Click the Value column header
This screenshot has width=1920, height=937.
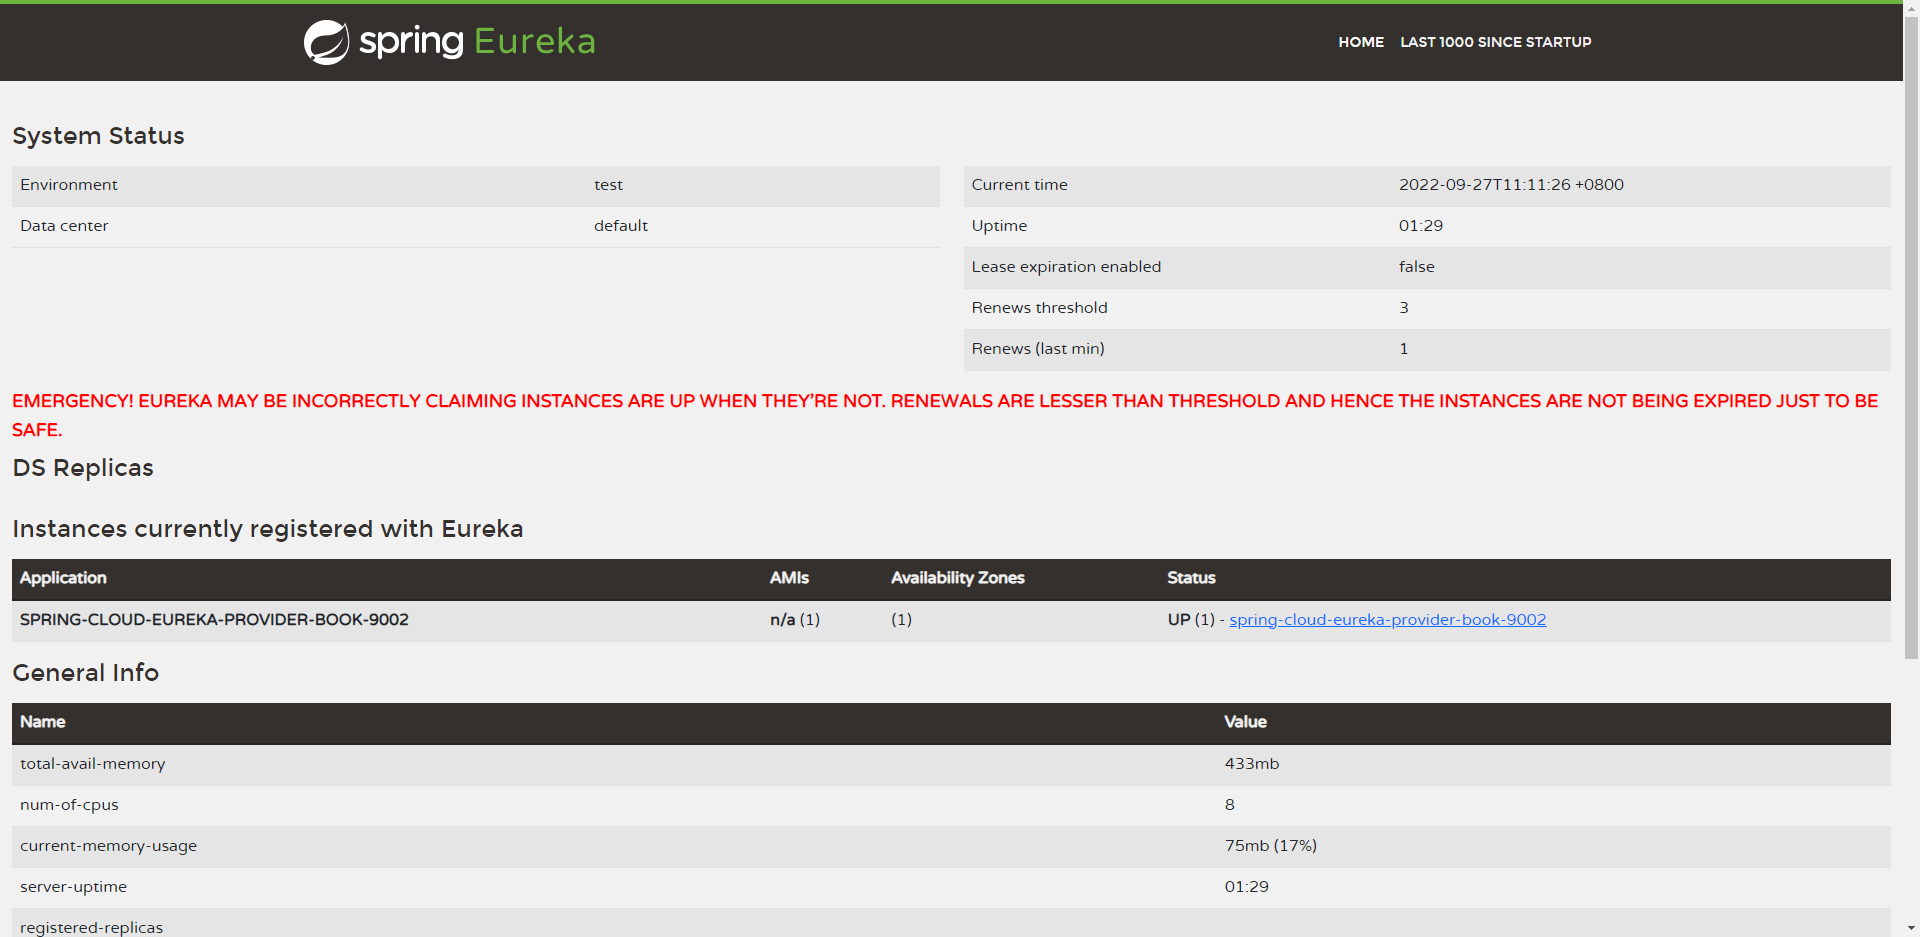[1245, 722]
